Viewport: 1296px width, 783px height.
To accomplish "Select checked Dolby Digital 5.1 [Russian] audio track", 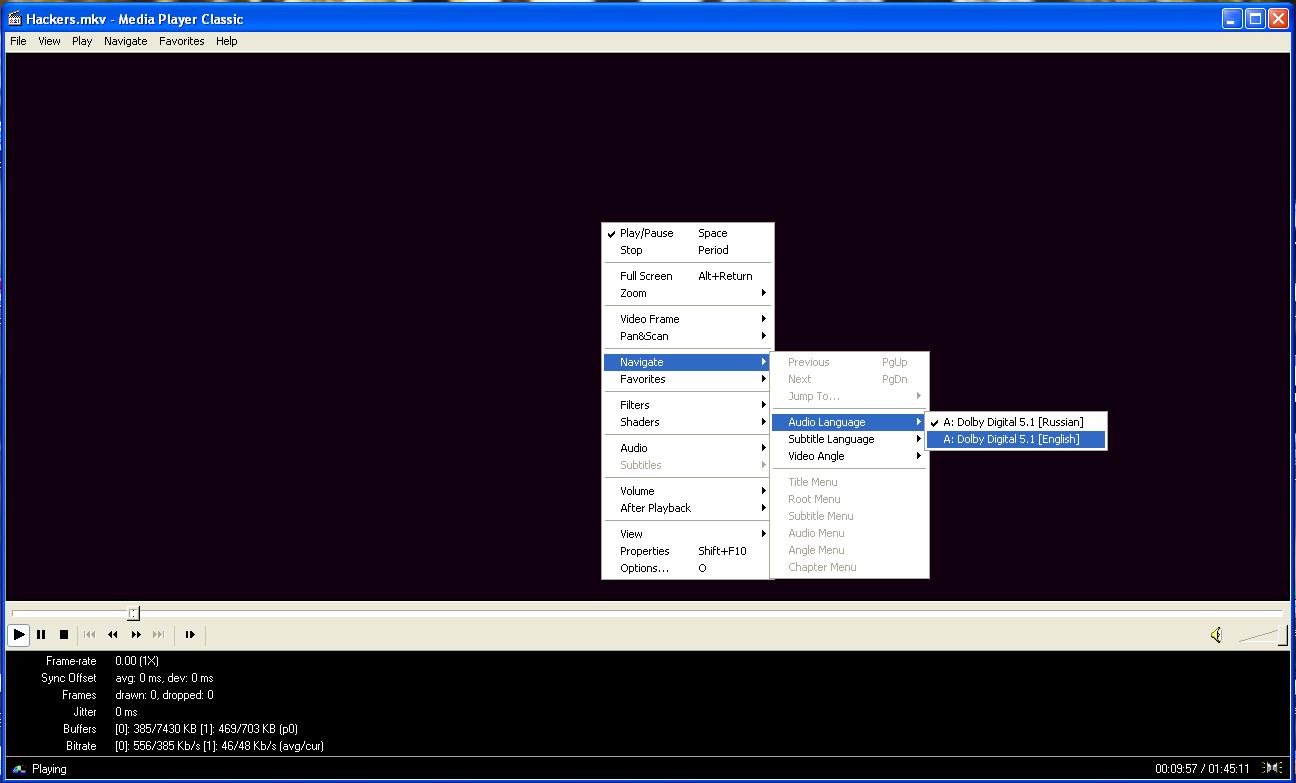I will (x=1016, y=422).
